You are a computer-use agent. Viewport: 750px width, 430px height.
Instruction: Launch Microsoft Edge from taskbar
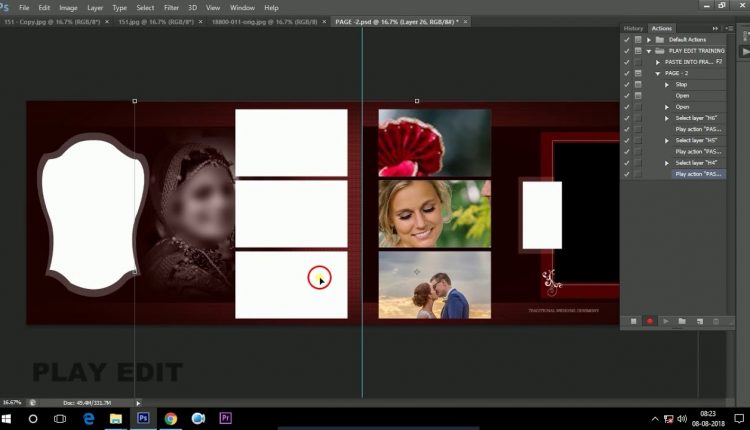[88, 419]
